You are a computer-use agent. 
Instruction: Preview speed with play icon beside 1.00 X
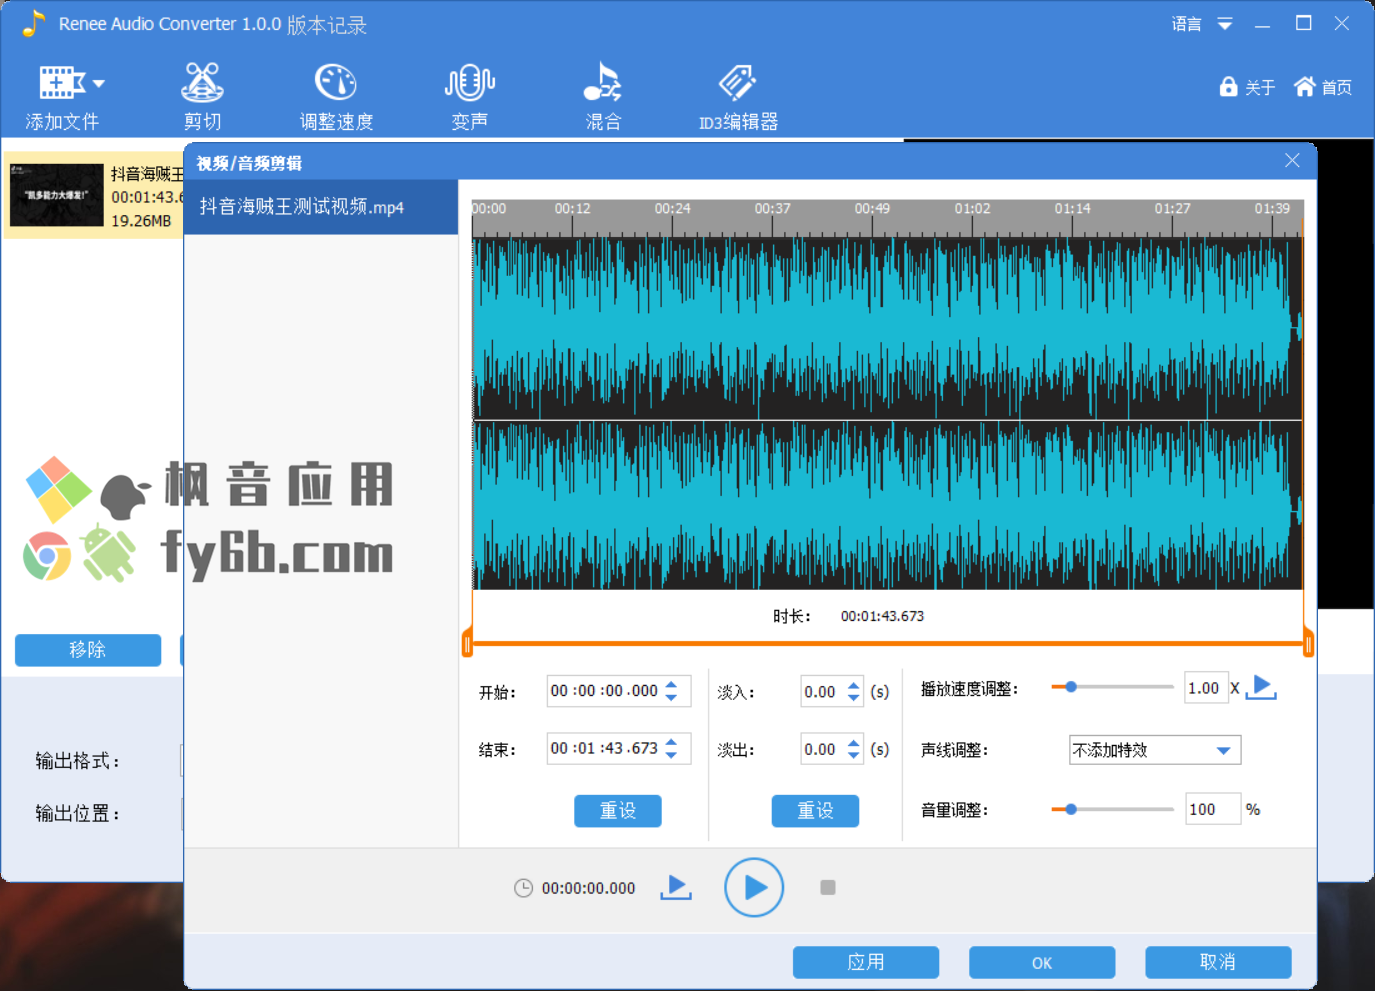coord(1261,687)
